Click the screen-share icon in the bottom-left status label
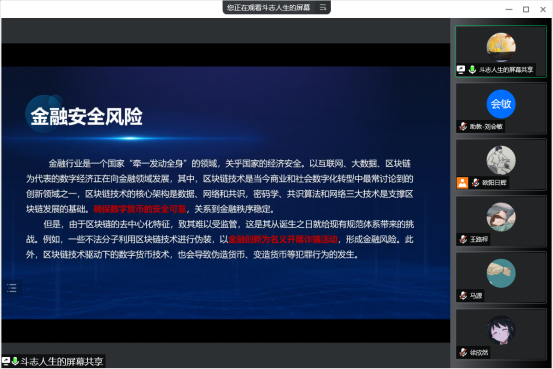Viewport: 553px width, 369px height. pos(6,361)
